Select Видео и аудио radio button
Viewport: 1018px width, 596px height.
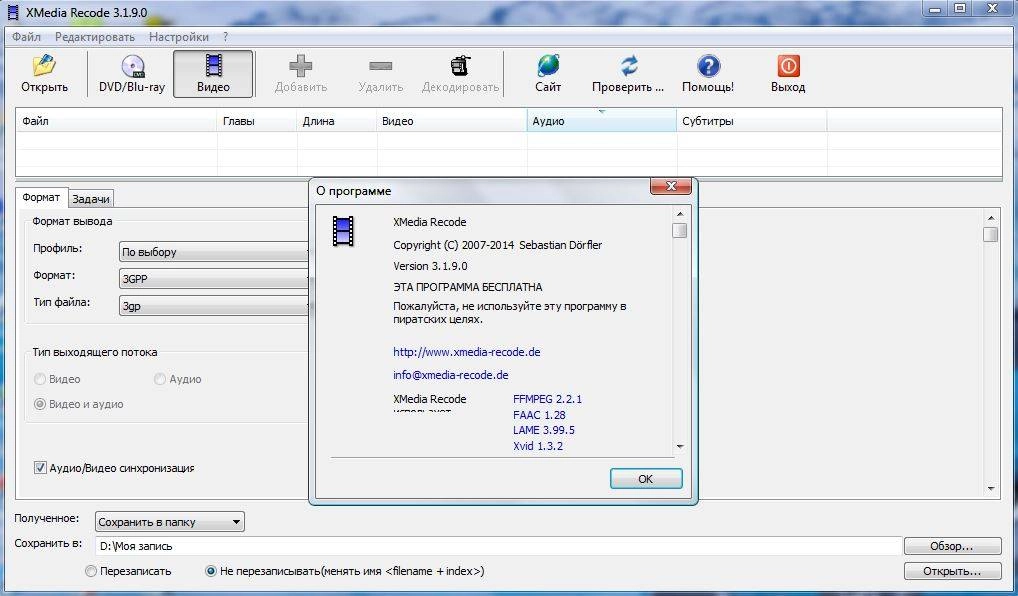[40, 404]
